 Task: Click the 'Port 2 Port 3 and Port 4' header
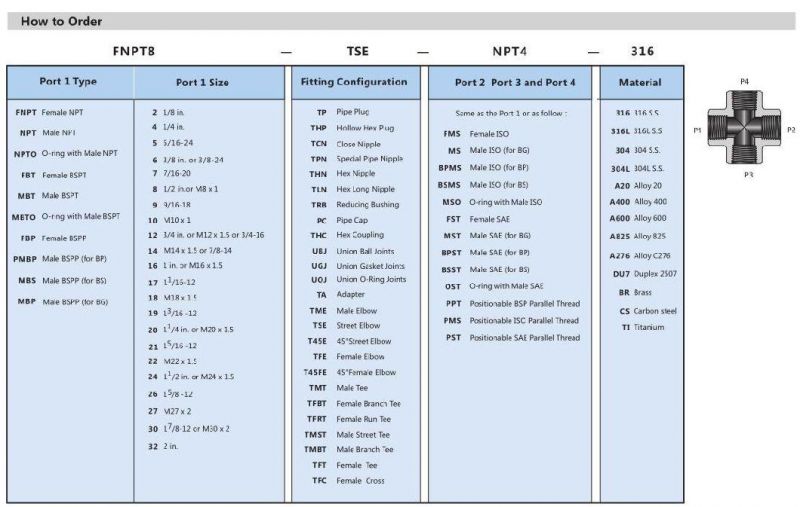pyautogui.click(x=515, y=82)
